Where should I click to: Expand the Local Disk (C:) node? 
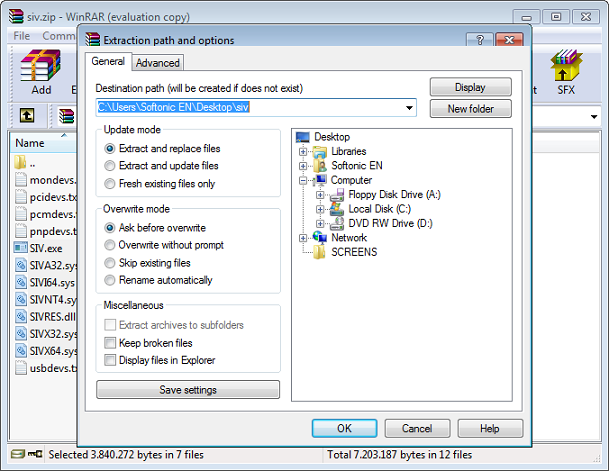320,209
